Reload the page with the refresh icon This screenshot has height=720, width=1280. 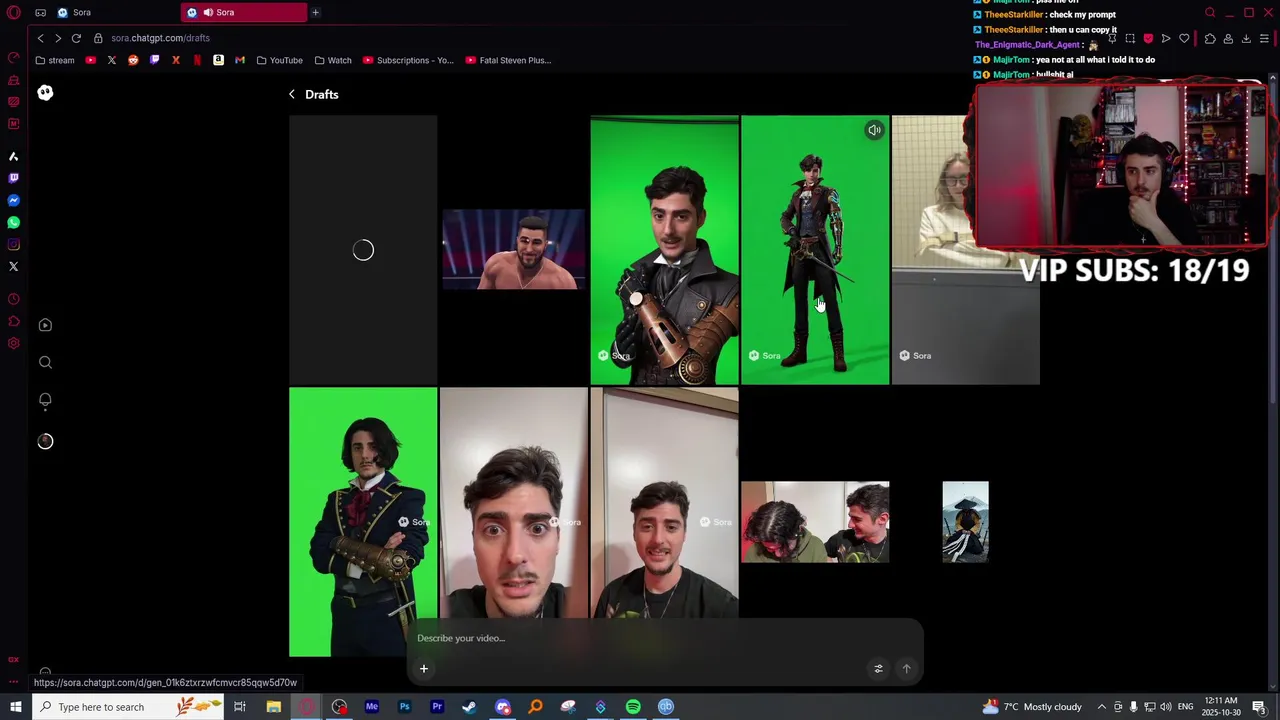tap(76, 38)
